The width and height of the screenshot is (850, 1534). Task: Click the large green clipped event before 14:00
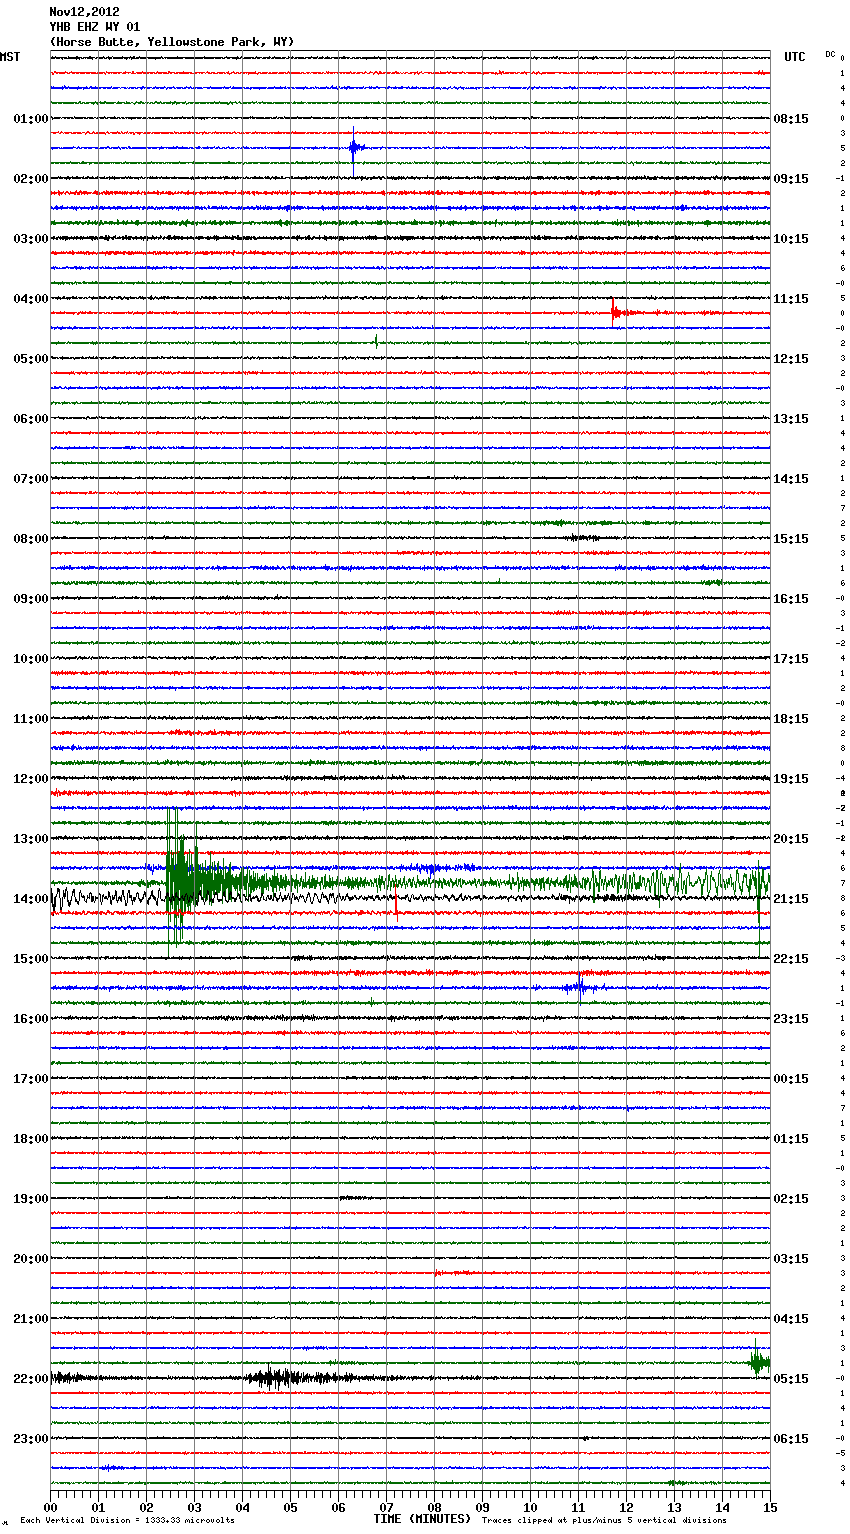click(x=180, y=882)
